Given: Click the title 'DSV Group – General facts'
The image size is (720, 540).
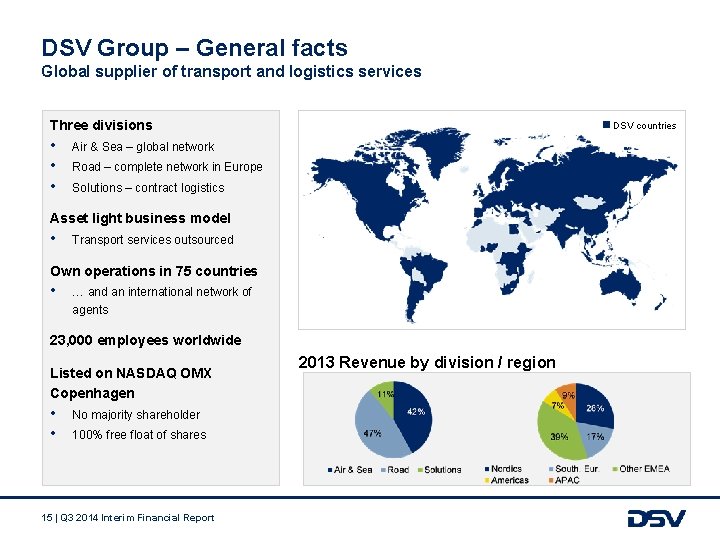Looking at the screenshot, I should (194, 47).
